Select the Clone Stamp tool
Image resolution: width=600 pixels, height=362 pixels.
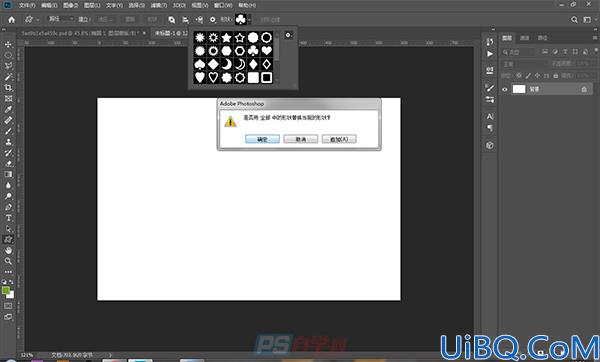point(8,142)
